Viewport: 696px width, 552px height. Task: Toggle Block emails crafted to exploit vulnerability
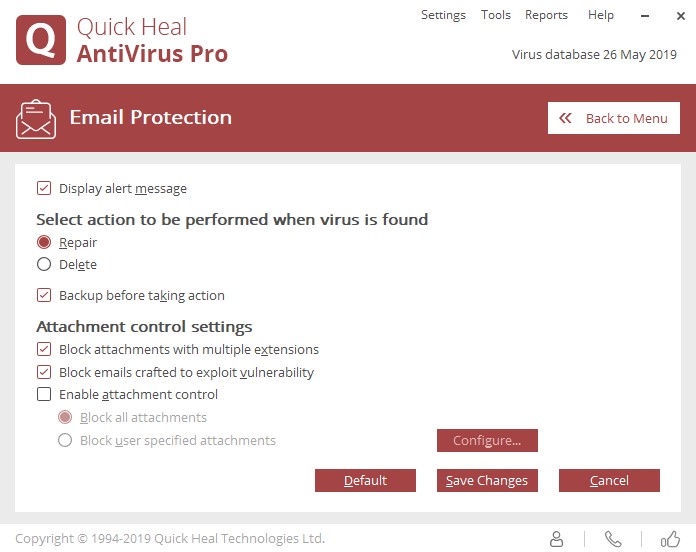coord(44,372)
